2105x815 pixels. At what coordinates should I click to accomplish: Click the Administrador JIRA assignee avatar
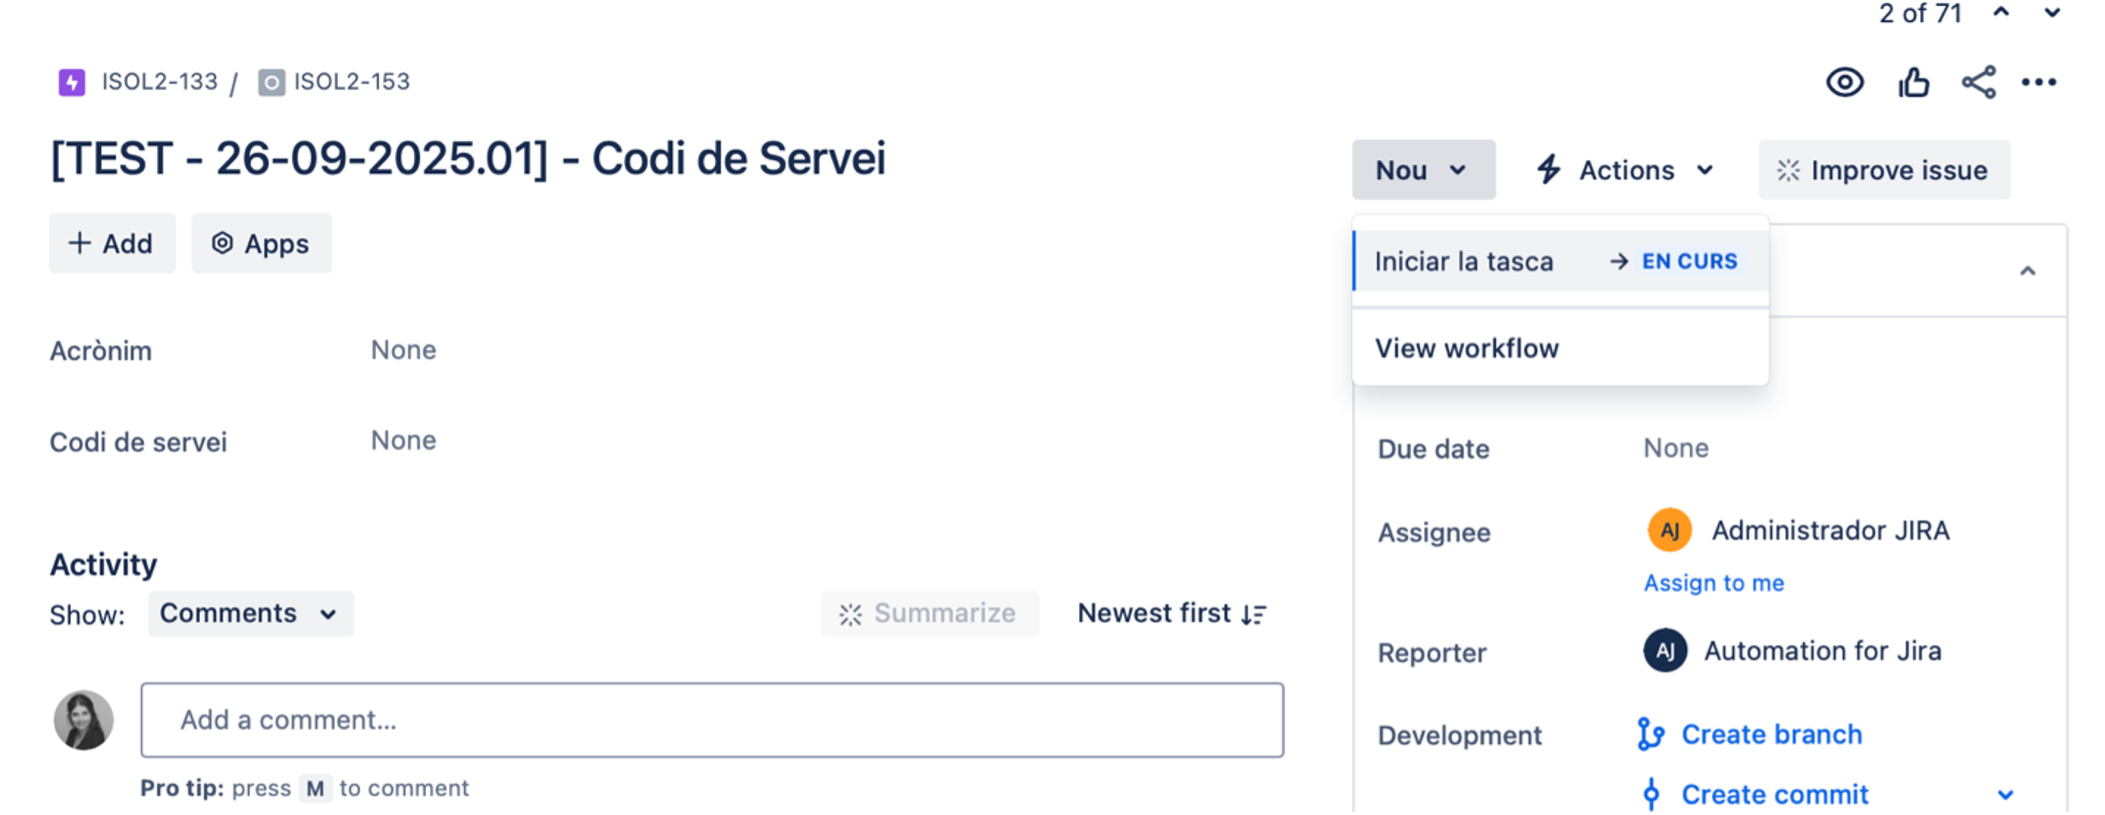[x=1669, y=530]
